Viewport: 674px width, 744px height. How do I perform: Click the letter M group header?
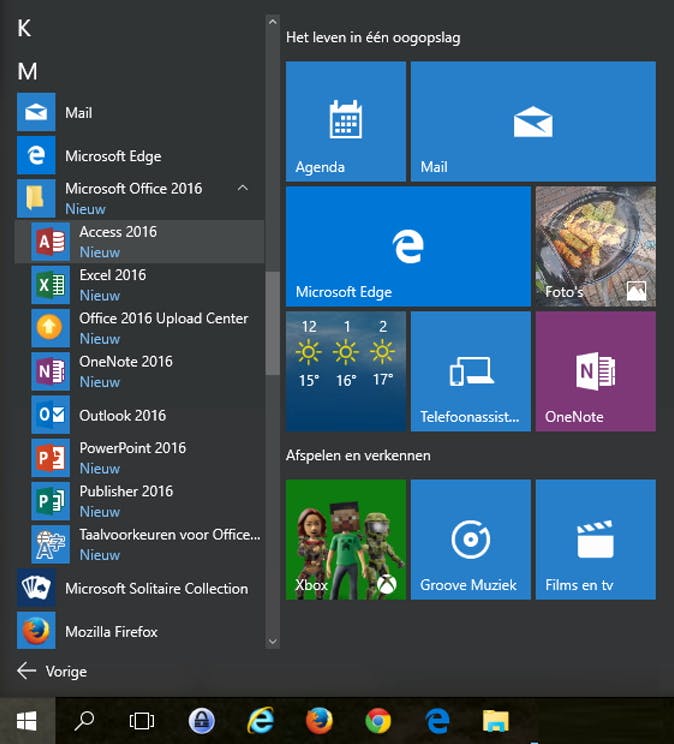pyautogui.click(x=28, y=71)
